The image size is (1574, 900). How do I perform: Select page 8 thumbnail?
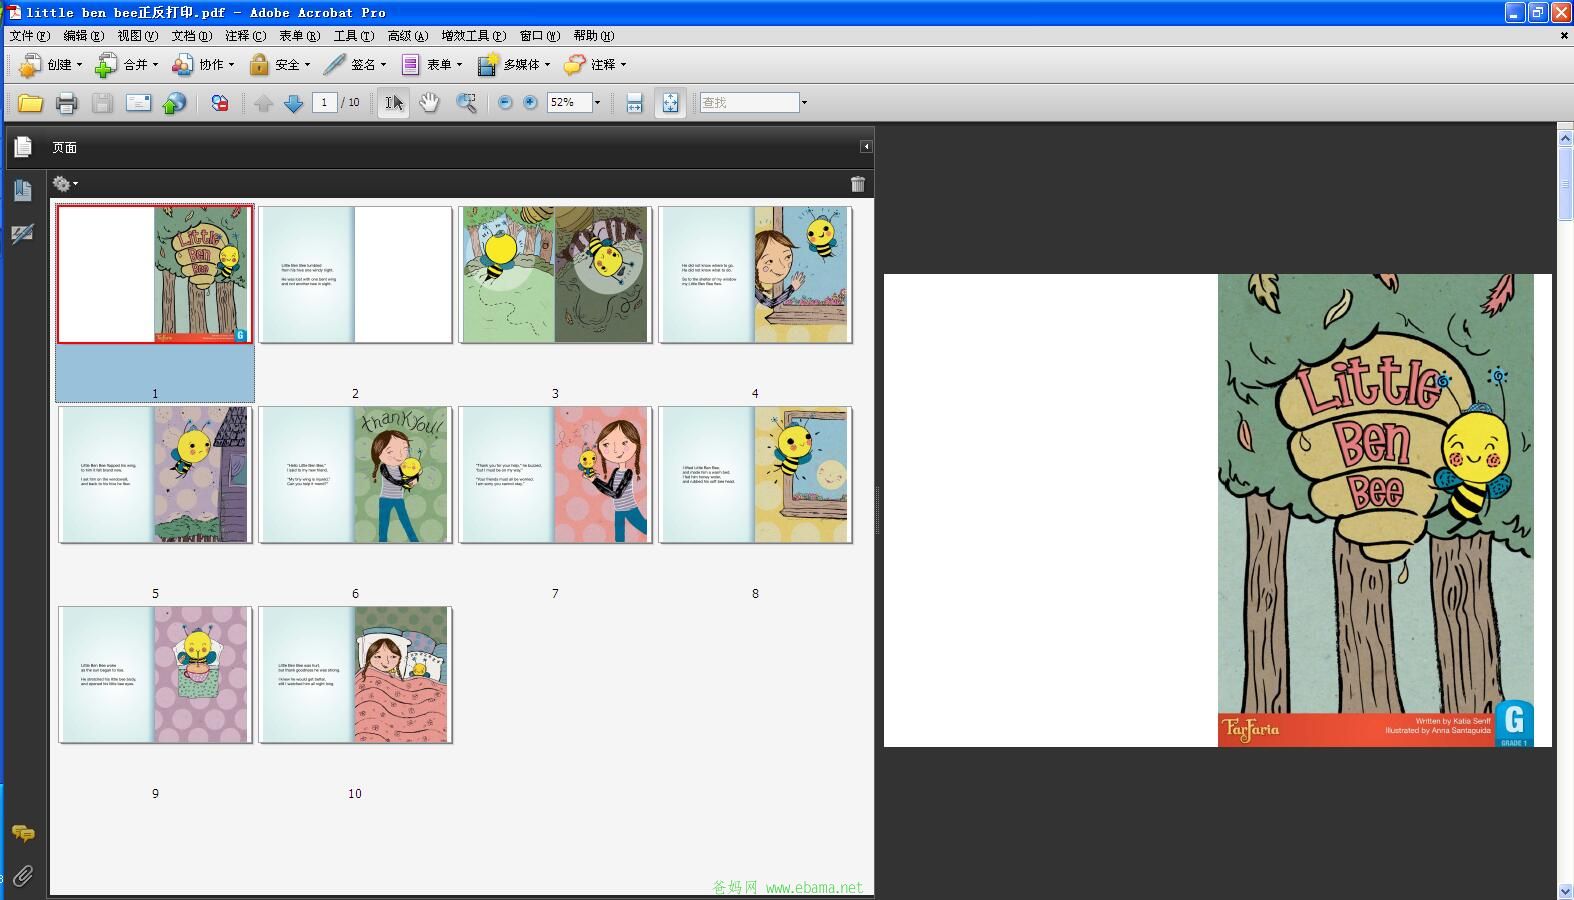pyautogui.click(x=755, y=474)
